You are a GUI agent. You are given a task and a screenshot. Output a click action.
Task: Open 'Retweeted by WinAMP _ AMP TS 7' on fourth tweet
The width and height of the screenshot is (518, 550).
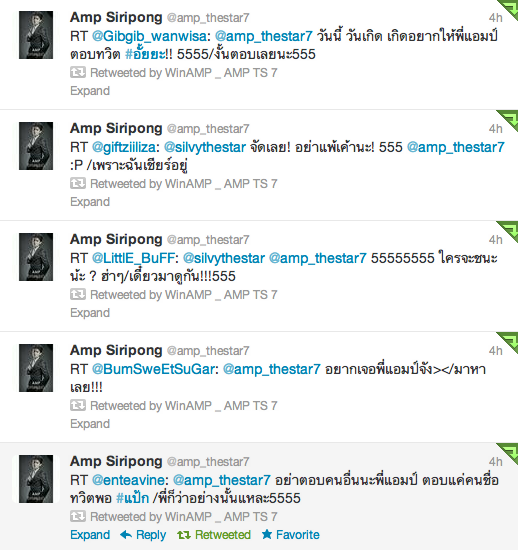click(x=184, y=405)
